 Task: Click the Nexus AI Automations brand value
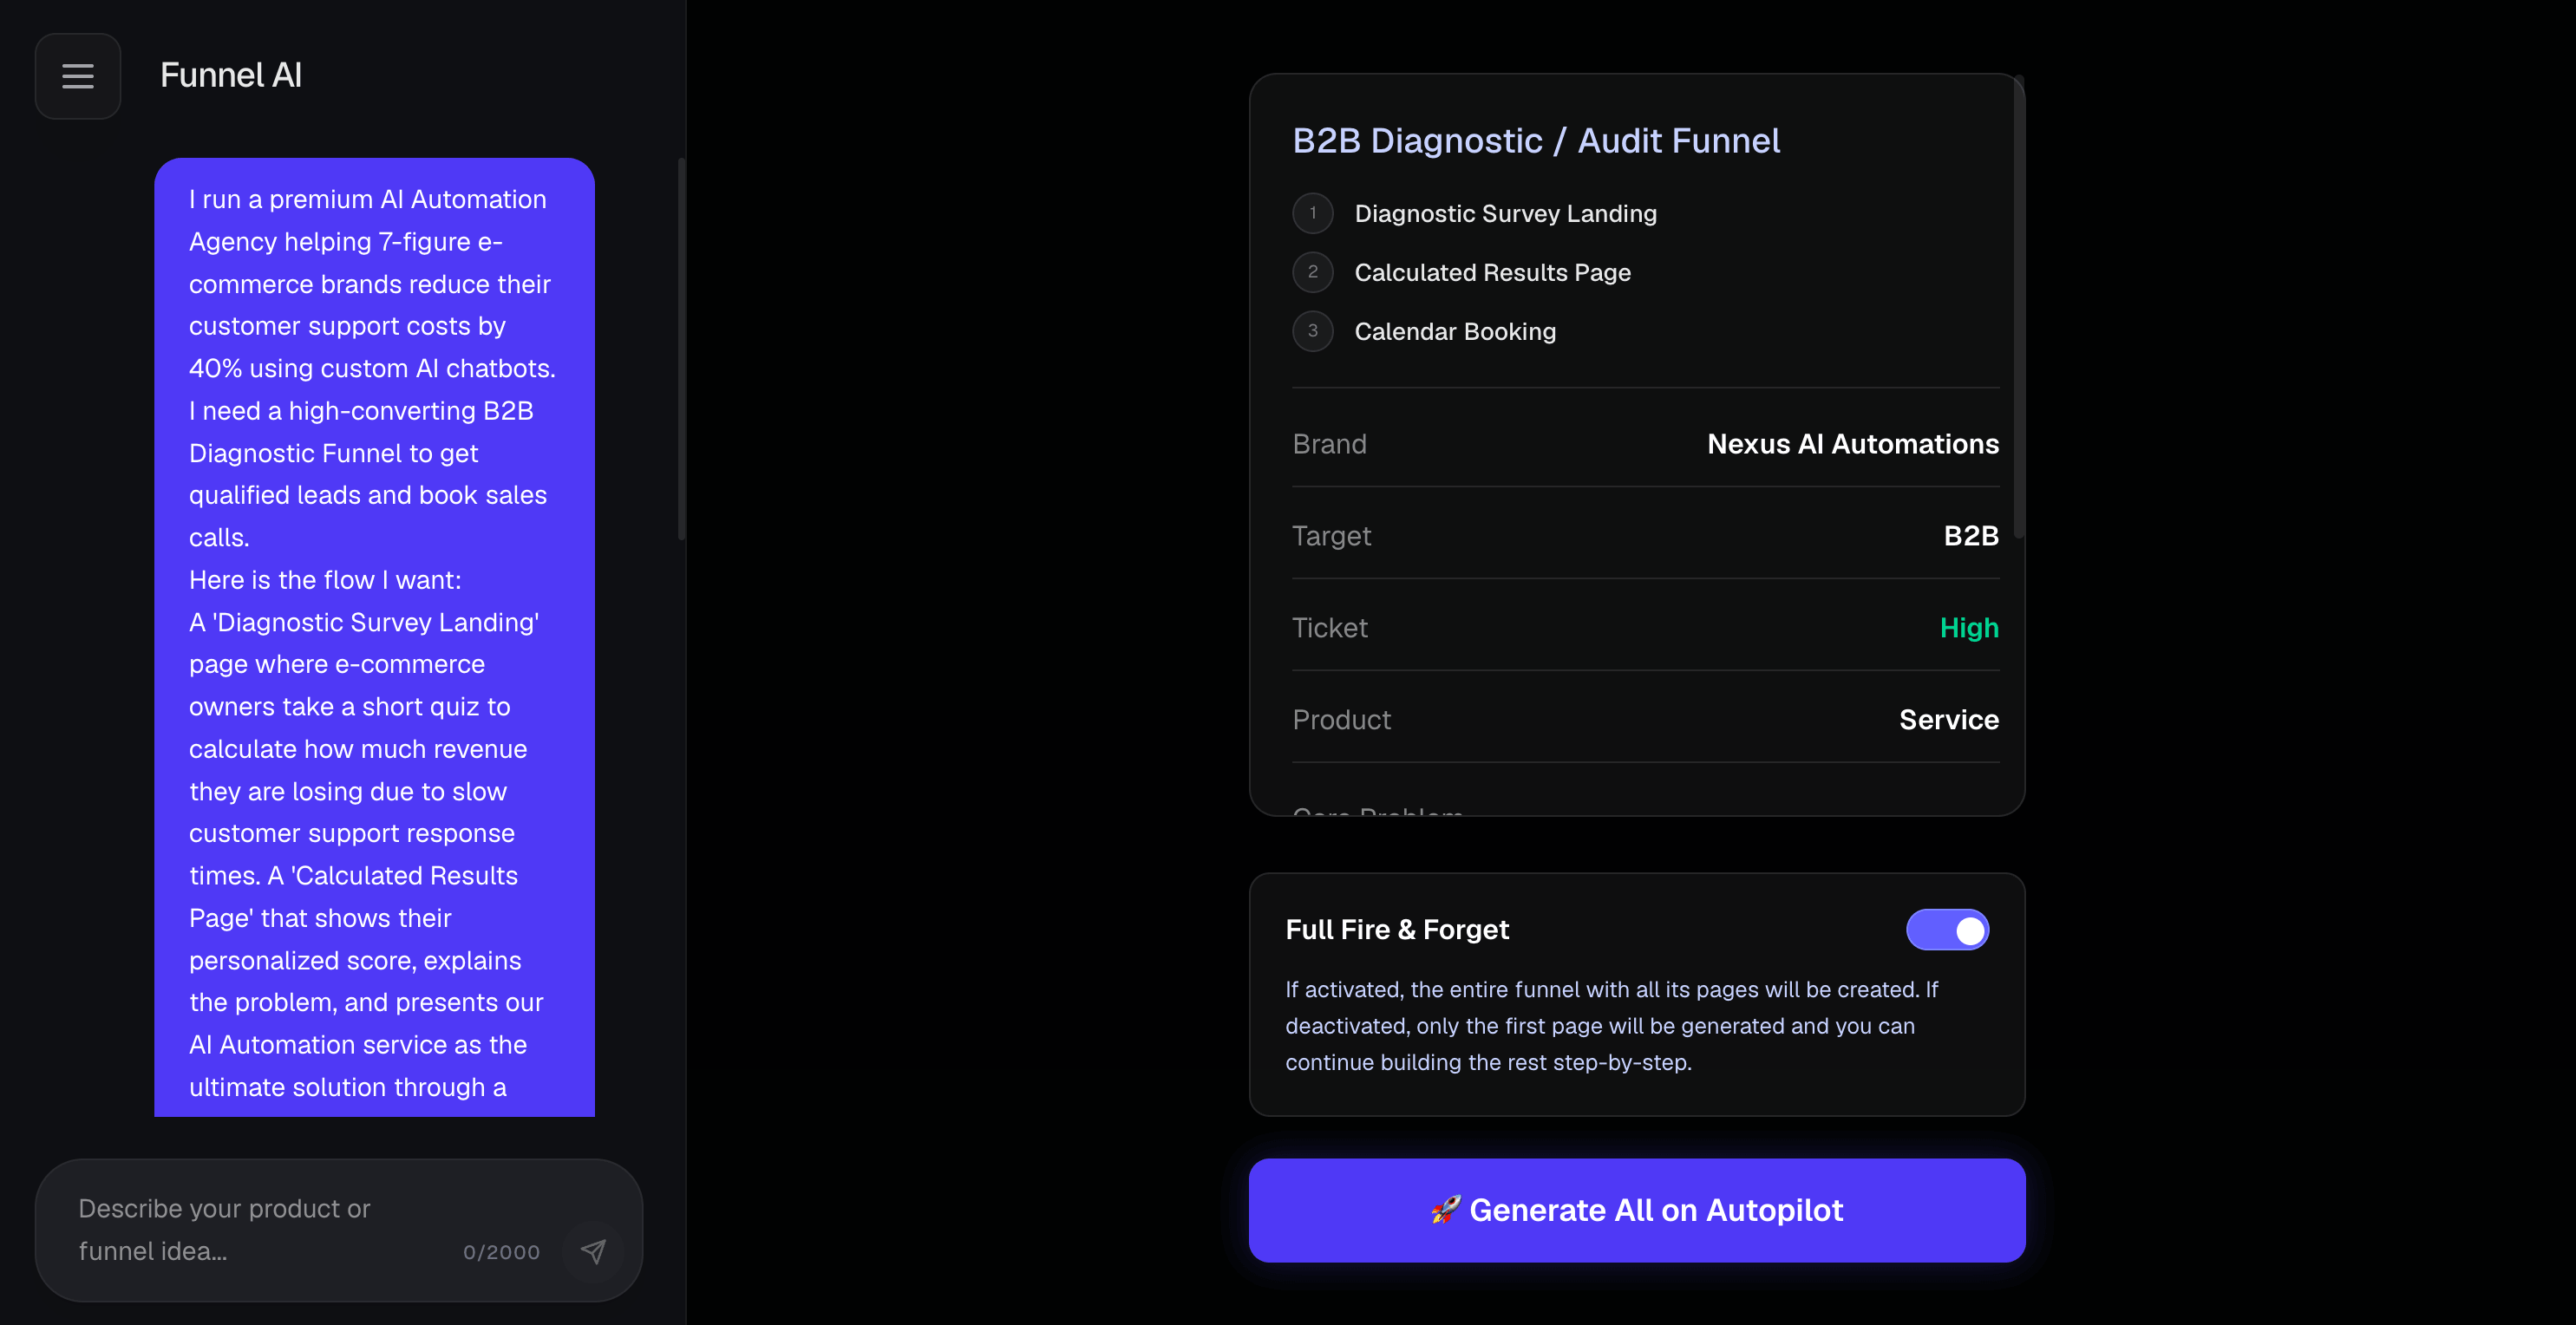point(1853,444)
